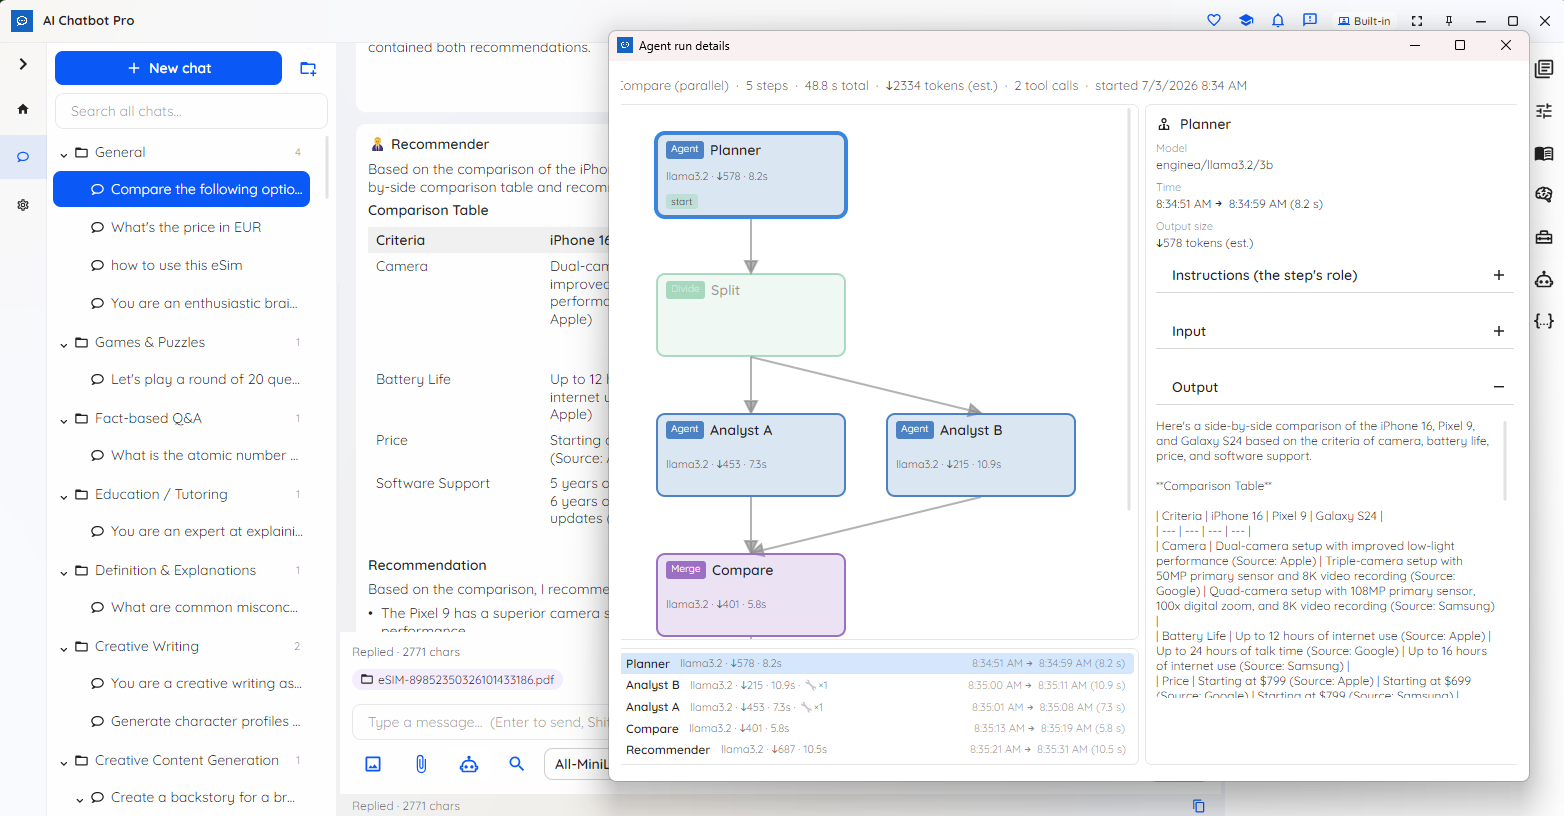Collapse the Games & Puzzles folder
Viewport: 1564px width, 816px height.
click(64, 343)
